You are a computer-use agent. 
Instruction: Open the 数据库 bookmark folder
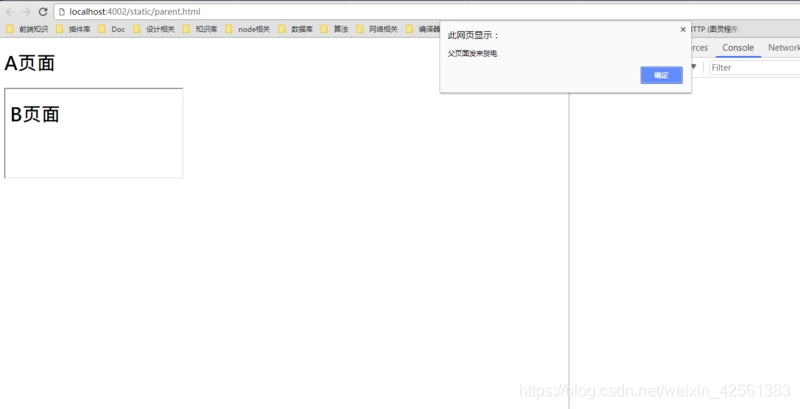tap(295, 29)
